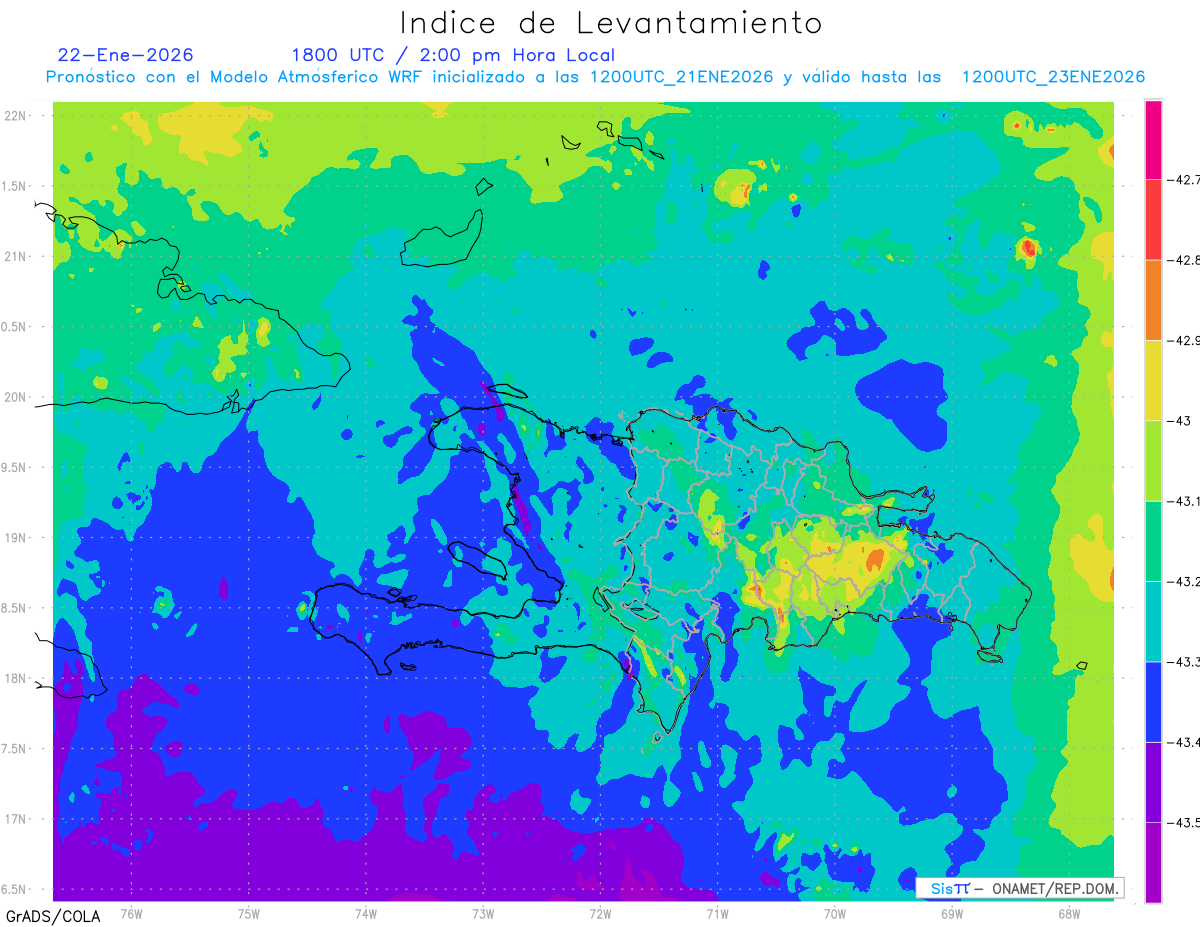The image size is (1200, 927).
Task: Click the title 'Indice de Levantamiento'
Action: pos(611,22)
